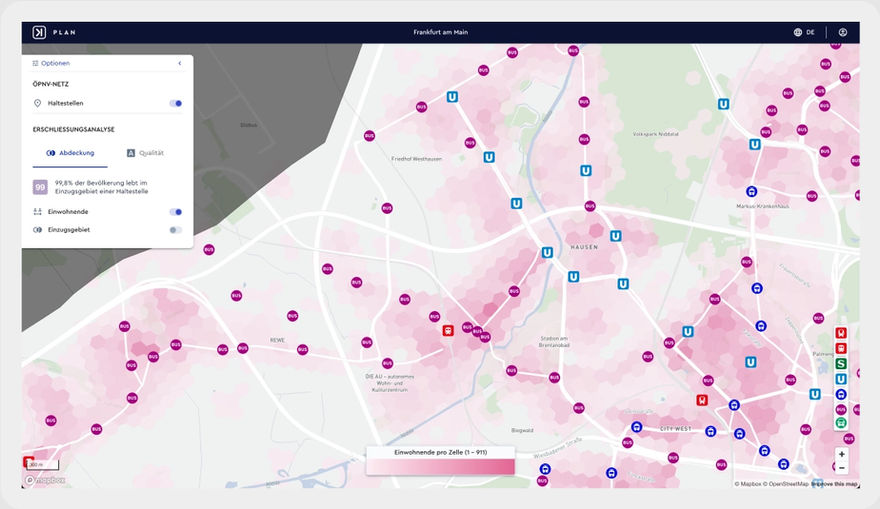Open the OpenStreetMap attribution link

coord(786,484)
